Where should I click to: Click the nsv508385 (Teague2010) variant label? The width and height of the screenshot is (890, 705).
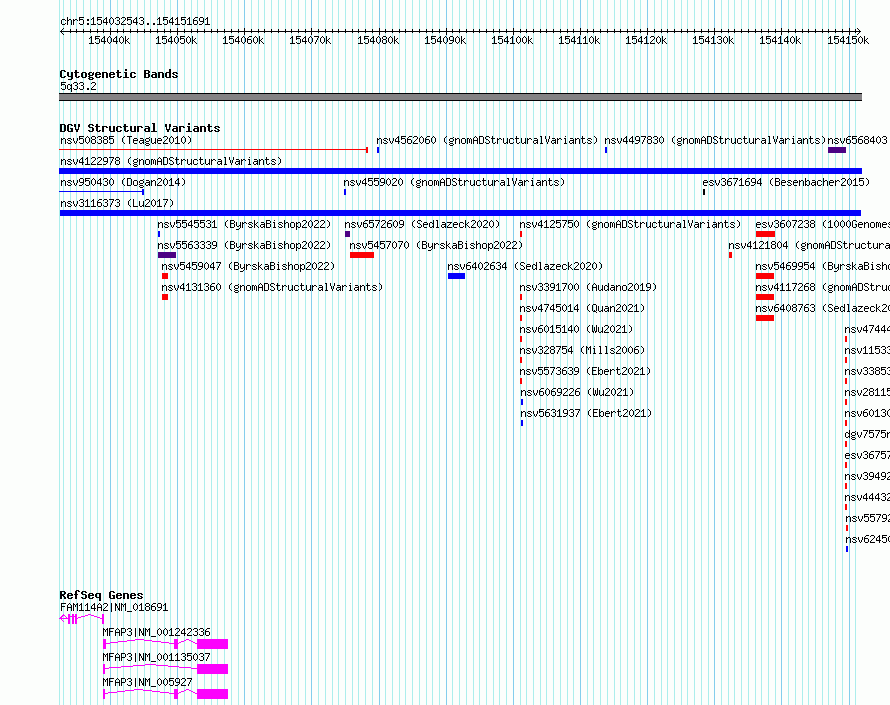(126, 140)
